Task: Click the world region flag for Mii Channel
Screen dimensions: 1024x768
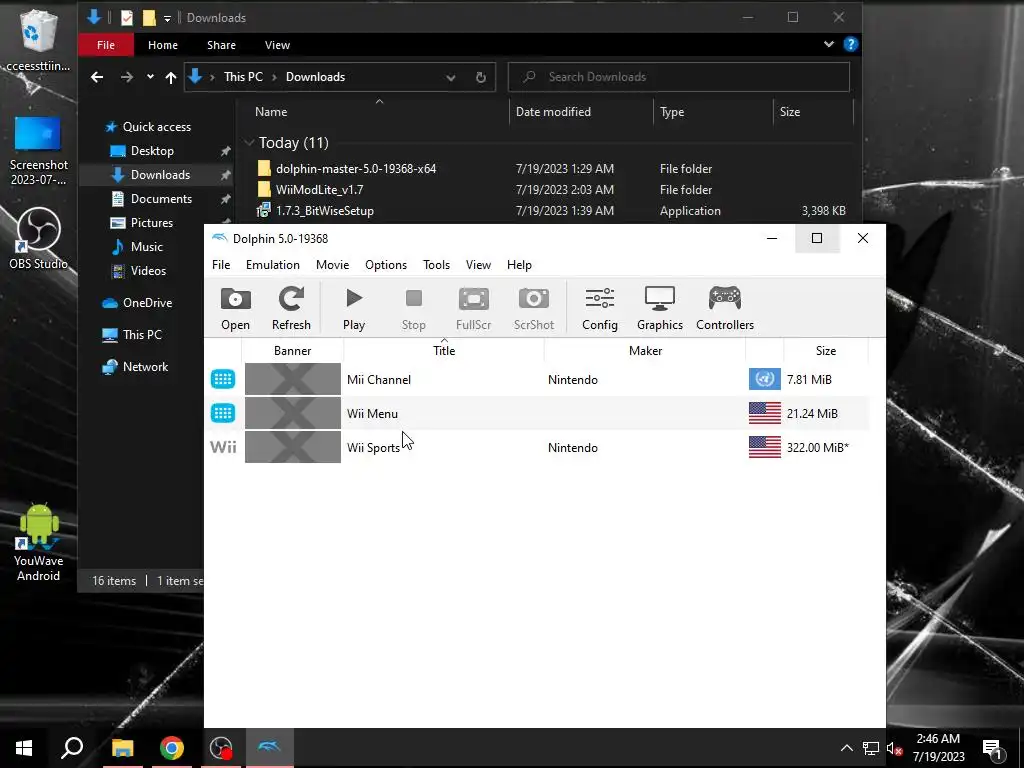Action: [x=765, y=379]
